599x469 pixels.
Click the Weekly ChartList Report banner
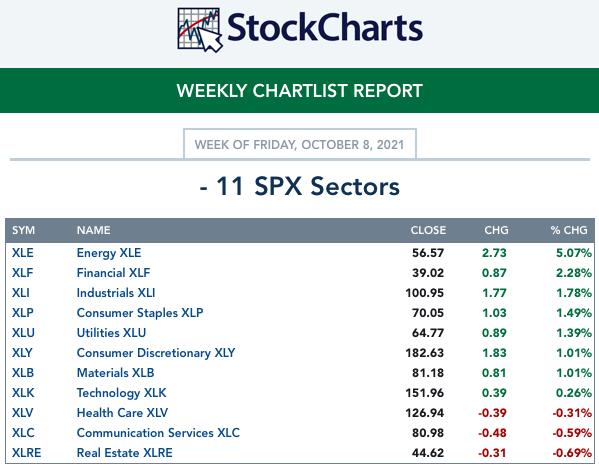(300, 91)
